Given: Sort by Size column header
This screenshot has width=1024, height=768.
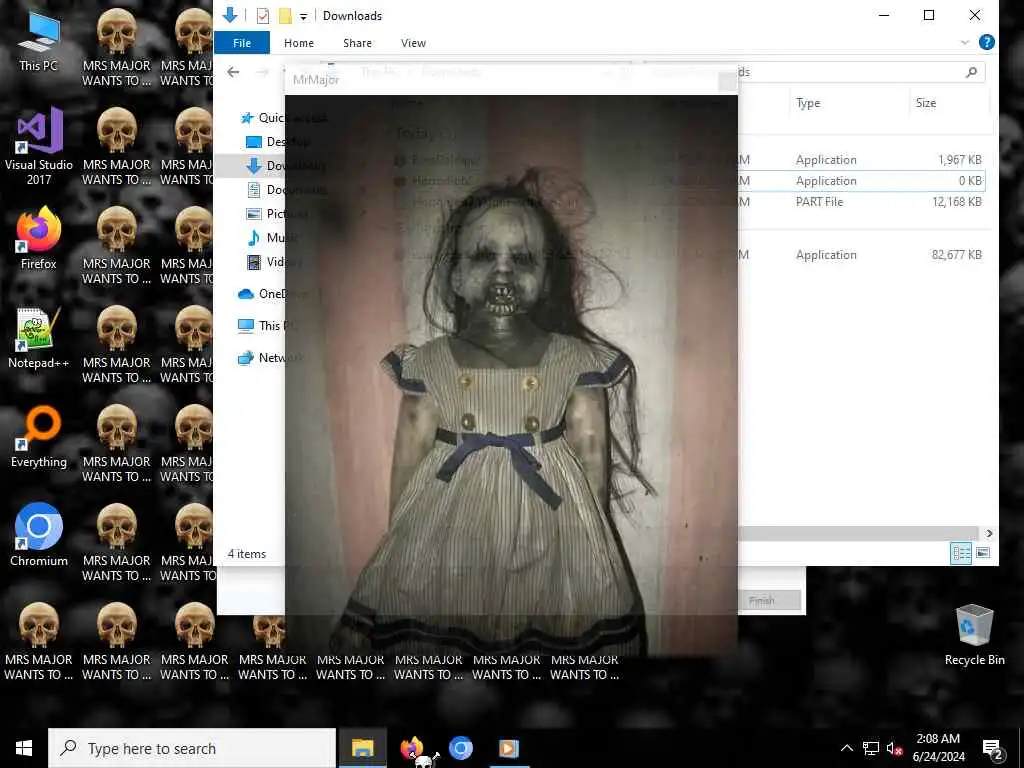Looking at the screenshot, I should pos(926,103).
